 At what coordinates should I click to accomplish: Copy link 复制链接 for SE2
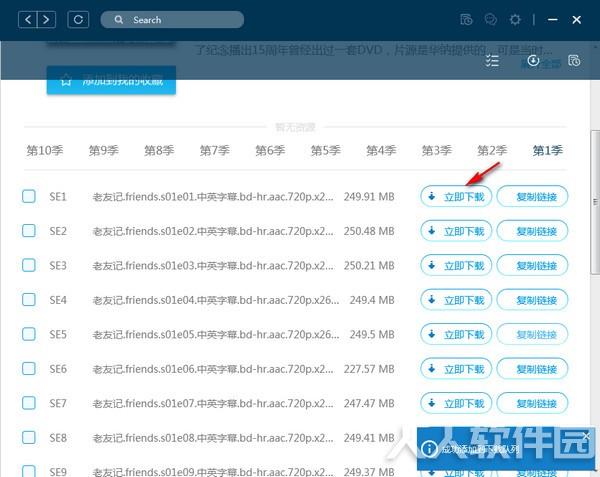(x=532, y=231)
